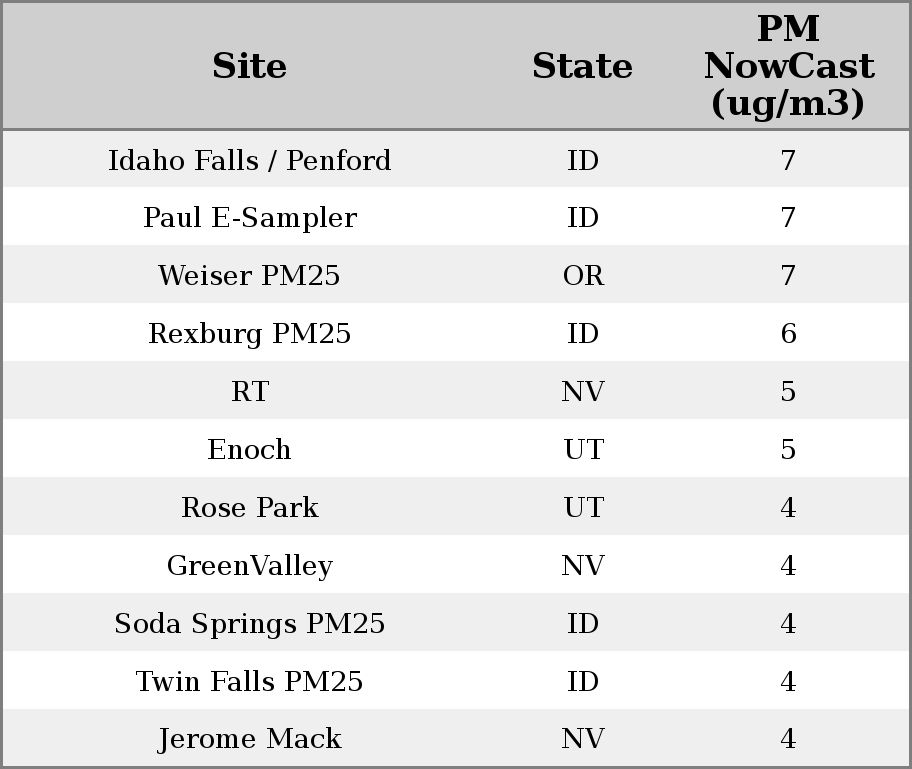
Task: Click the OR state cell for Weiser
Action: 583,276
